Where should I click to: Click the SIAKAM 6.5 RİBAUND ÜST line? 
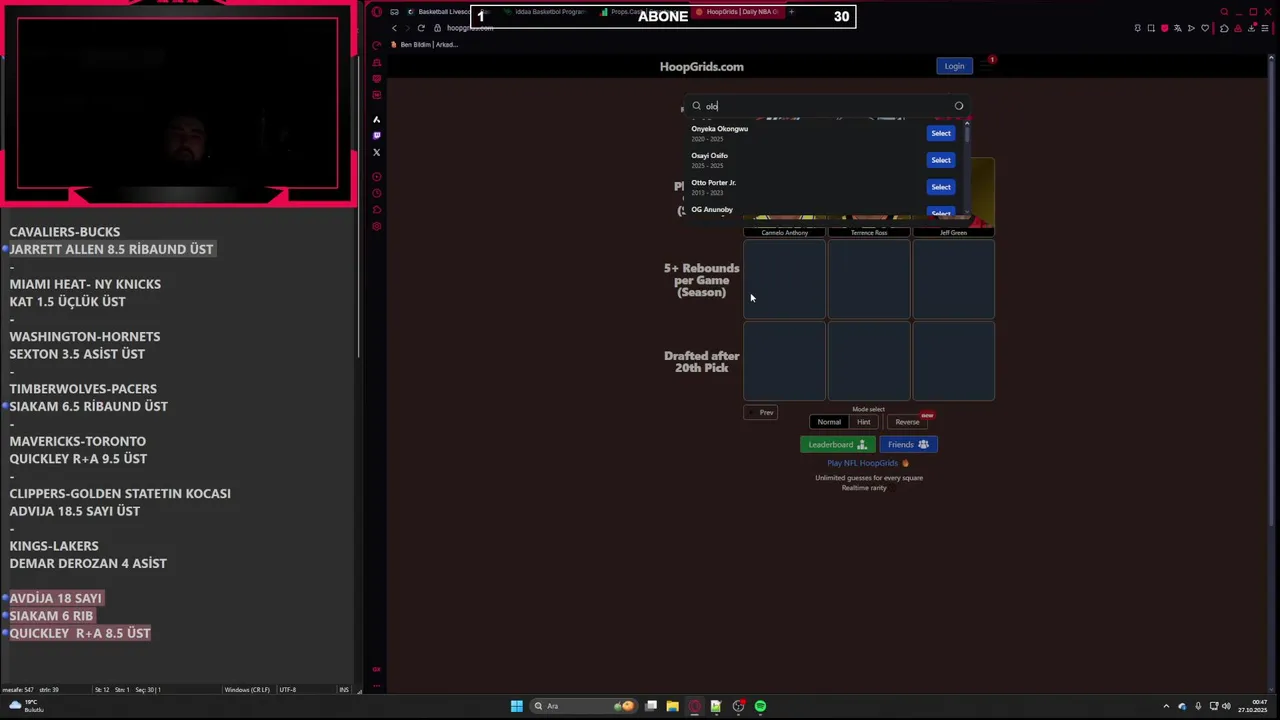88,406
